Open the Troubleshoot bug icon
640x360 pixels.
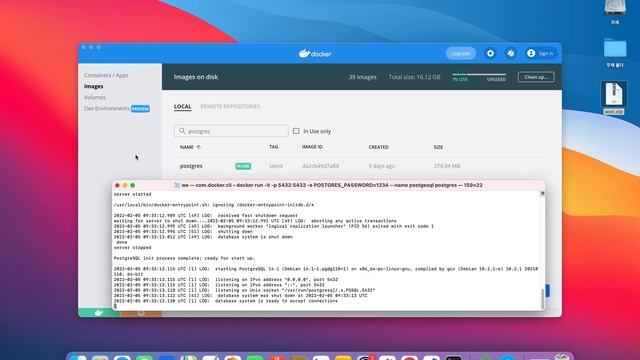click(x=511, y=53)
